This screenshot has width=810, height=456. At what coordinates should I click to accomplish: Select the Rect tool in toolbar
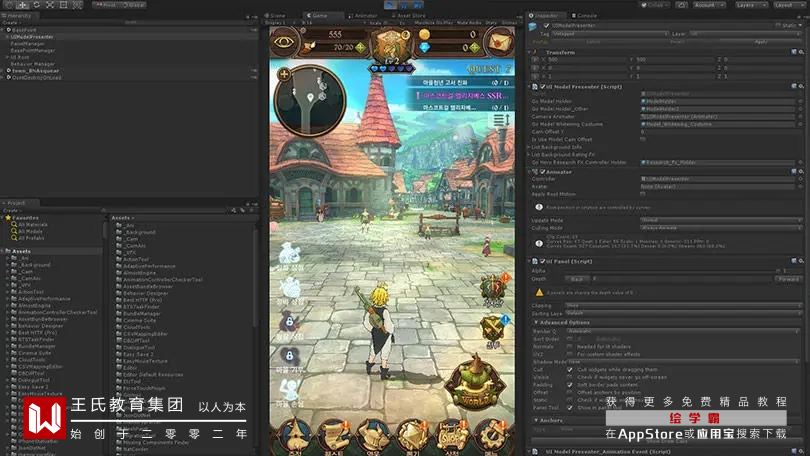point(64,5)
